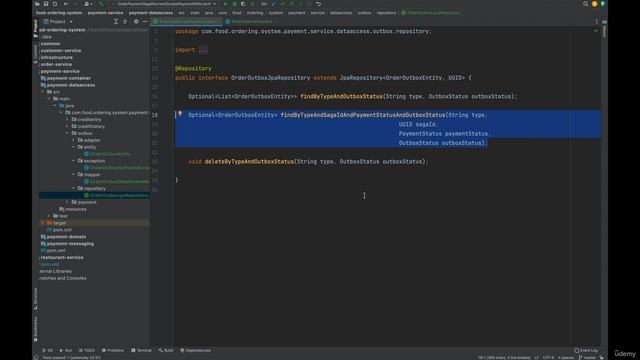
Task: Click deleteByTypeAndOutboxStatus method name in editor
Action: [x=249, y=162]
